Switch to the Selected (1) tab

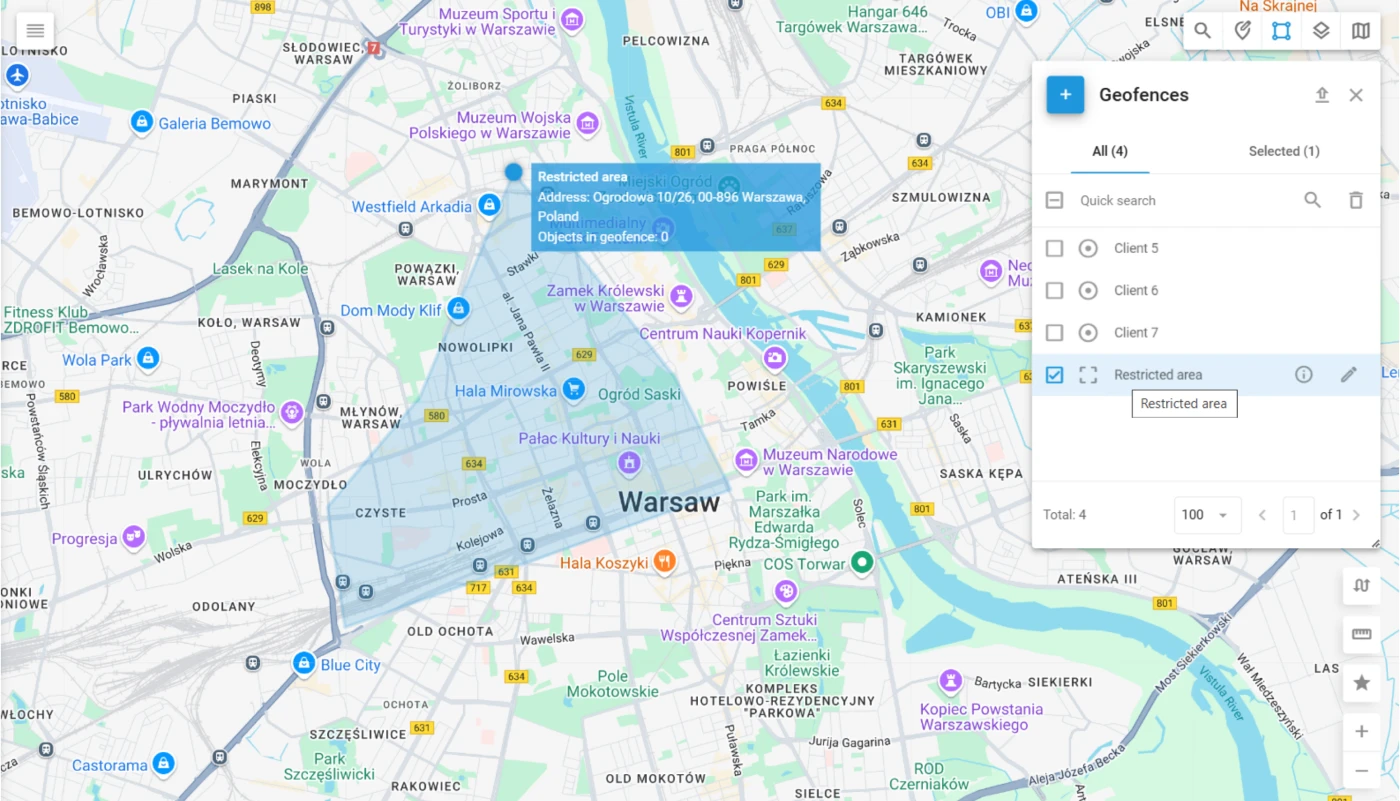pos(1284,151)
